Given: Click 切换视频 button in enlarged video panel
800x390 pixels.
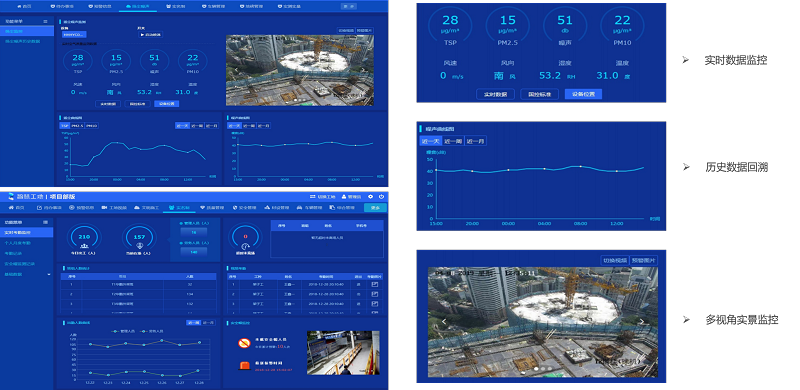Looking at the screenshot, I should coord(615,260).
